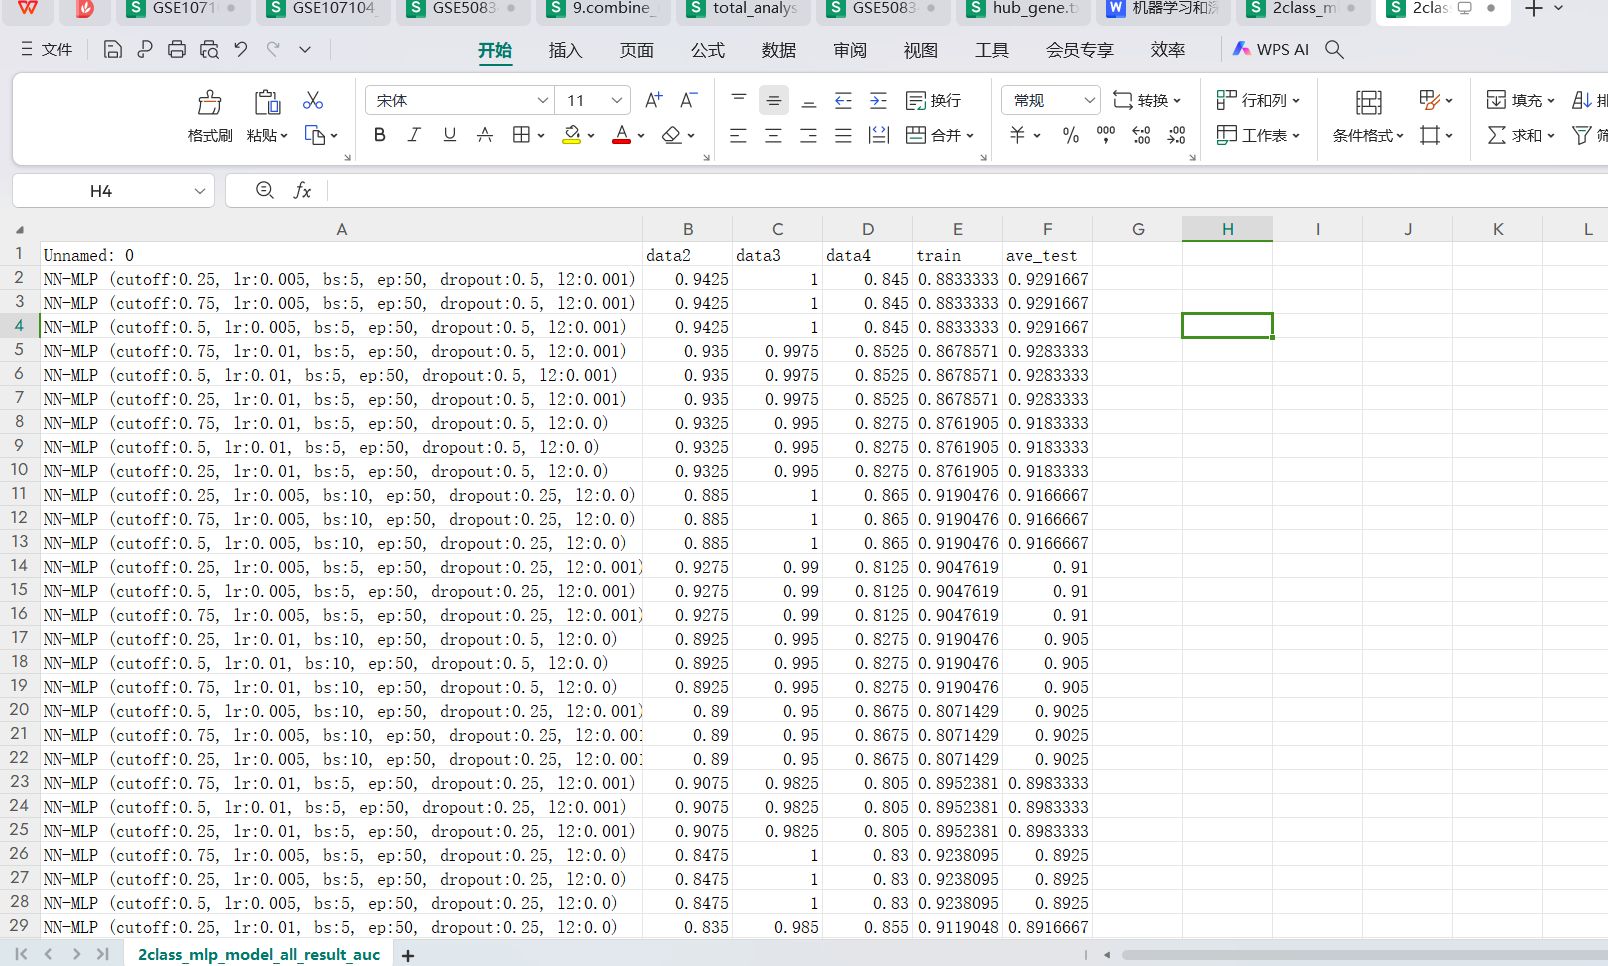Apply the red font color
The height and width of the screenshot is (966, 1608).
point(621,135)
